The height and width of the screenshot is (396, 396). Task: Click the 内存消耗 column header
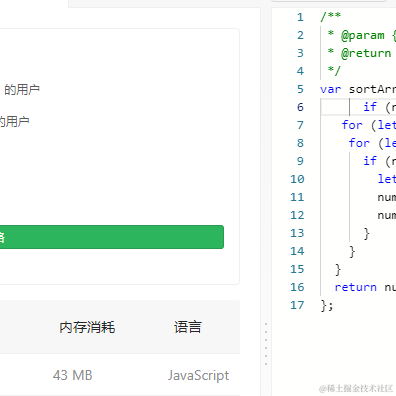click(x=87, y=327)
